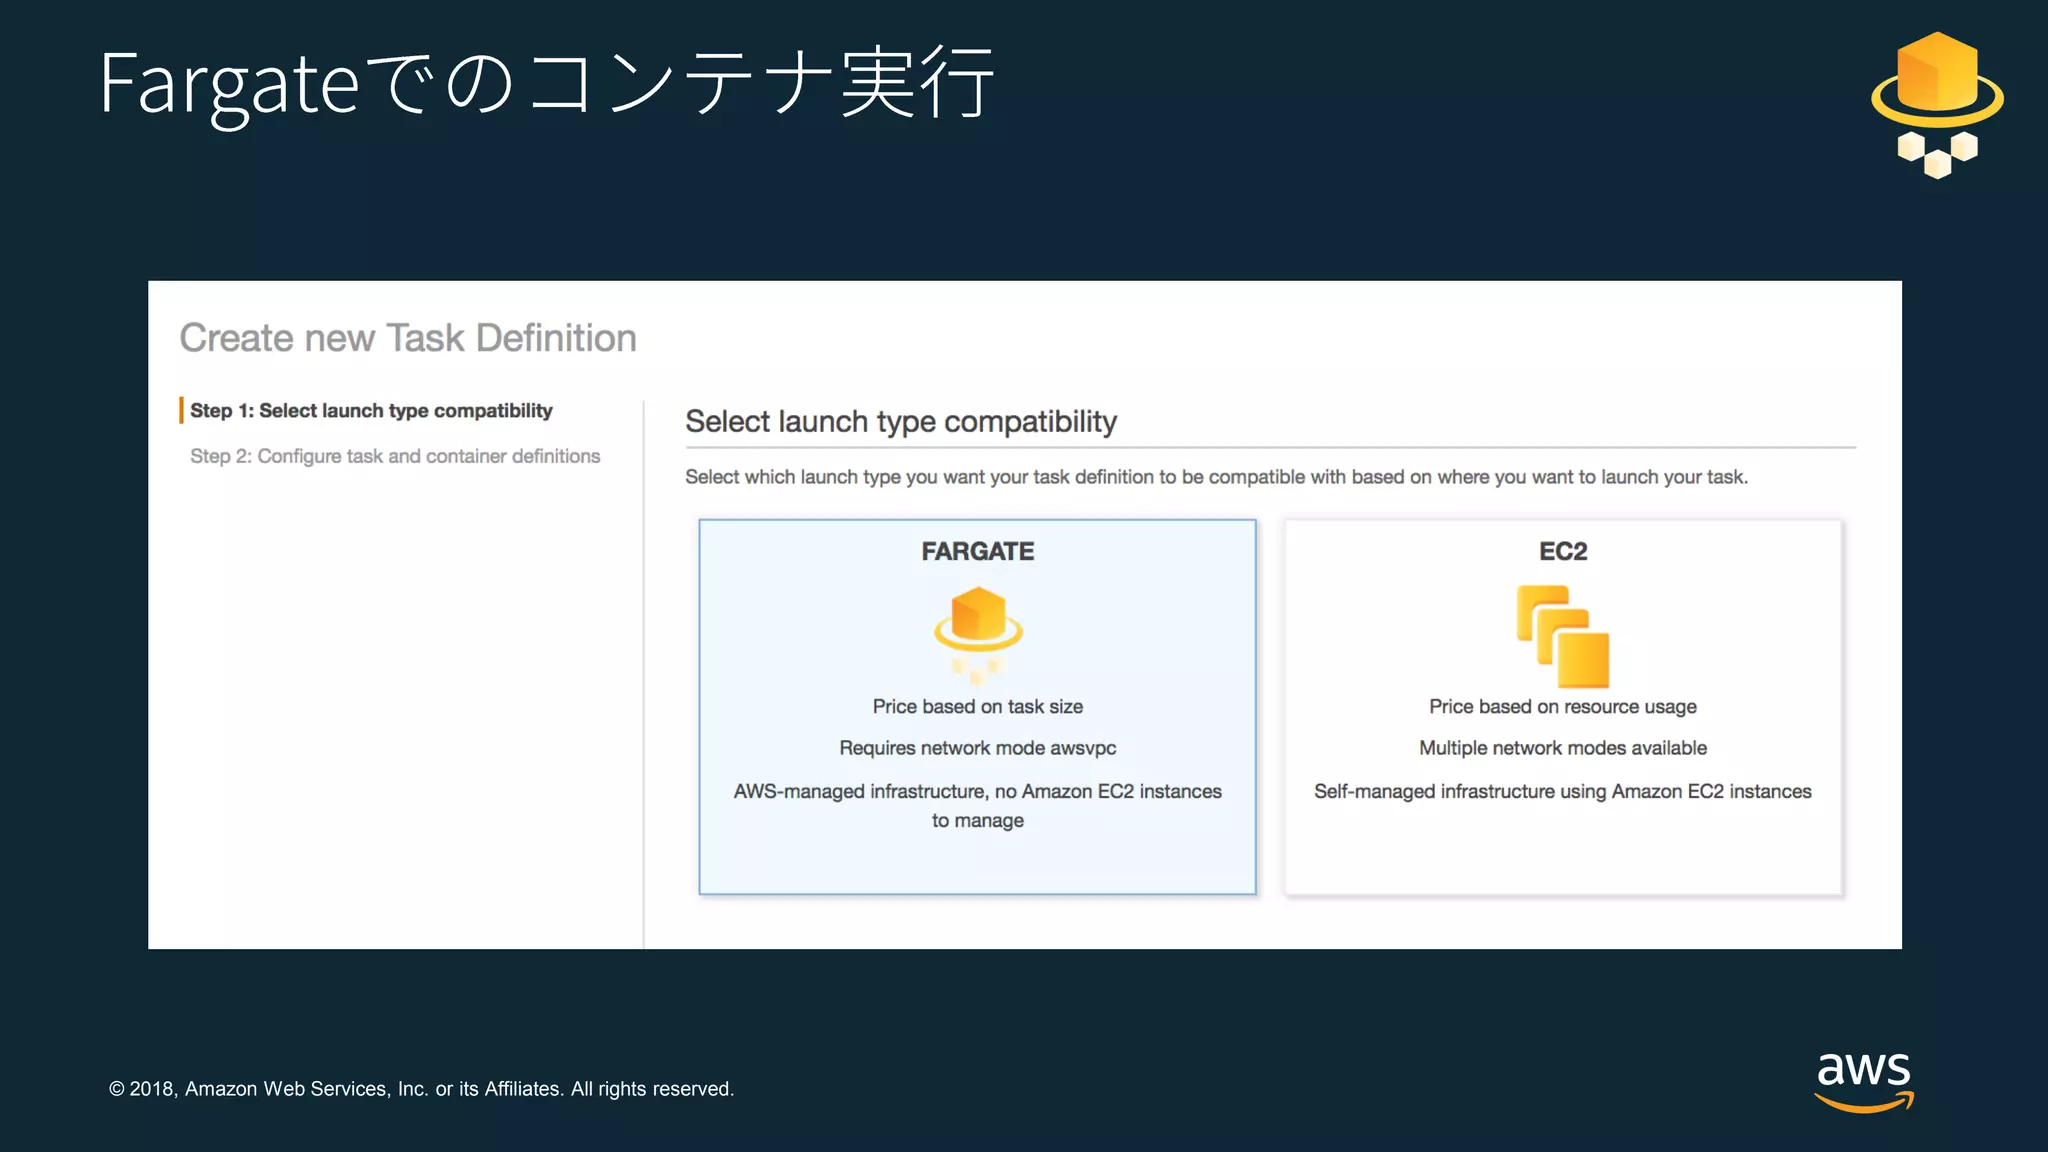The image size is (2048, 1152).
Task: Click the AWS logo at bottom right
Action: [1864, 1081]
